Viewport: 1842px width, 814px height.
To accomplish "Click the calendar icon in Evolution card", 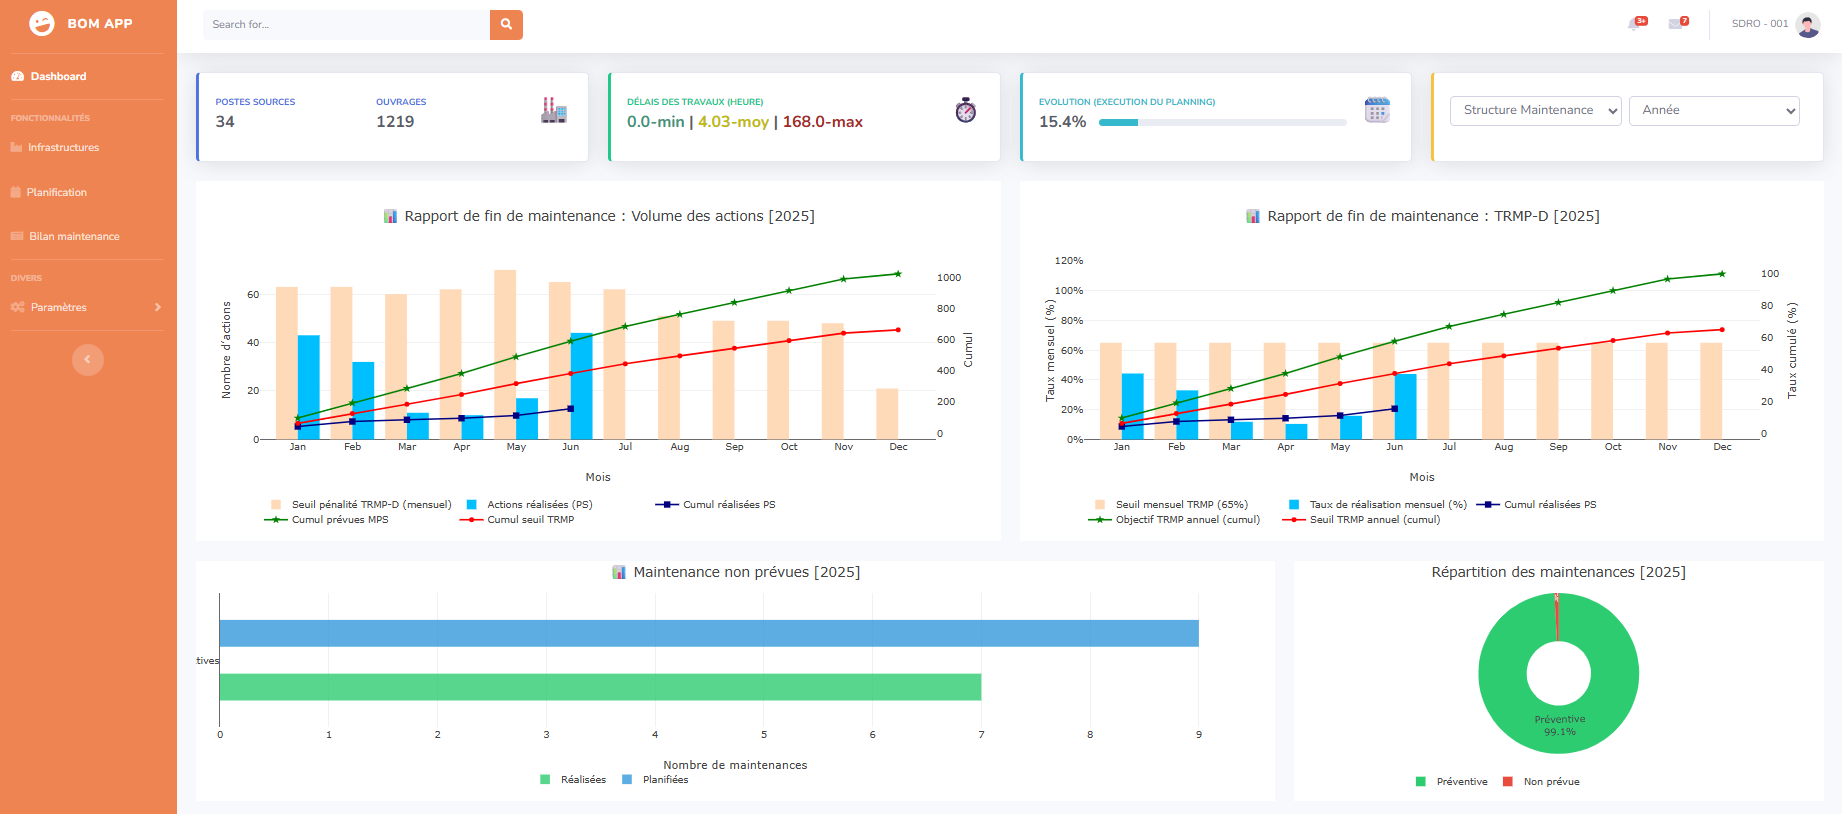I will click(x=1377, y=110).
